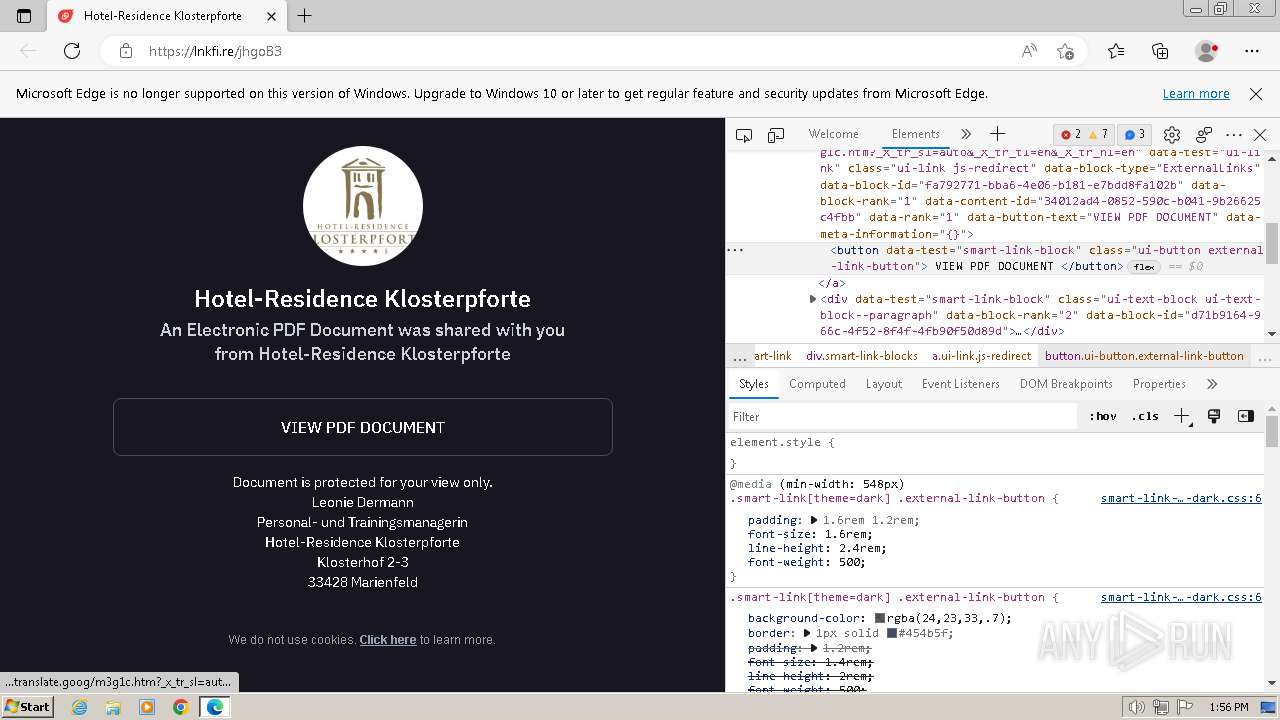Open the Styles pane tab
Viewport: 1280px width, 720px height.
pos(754,384)
